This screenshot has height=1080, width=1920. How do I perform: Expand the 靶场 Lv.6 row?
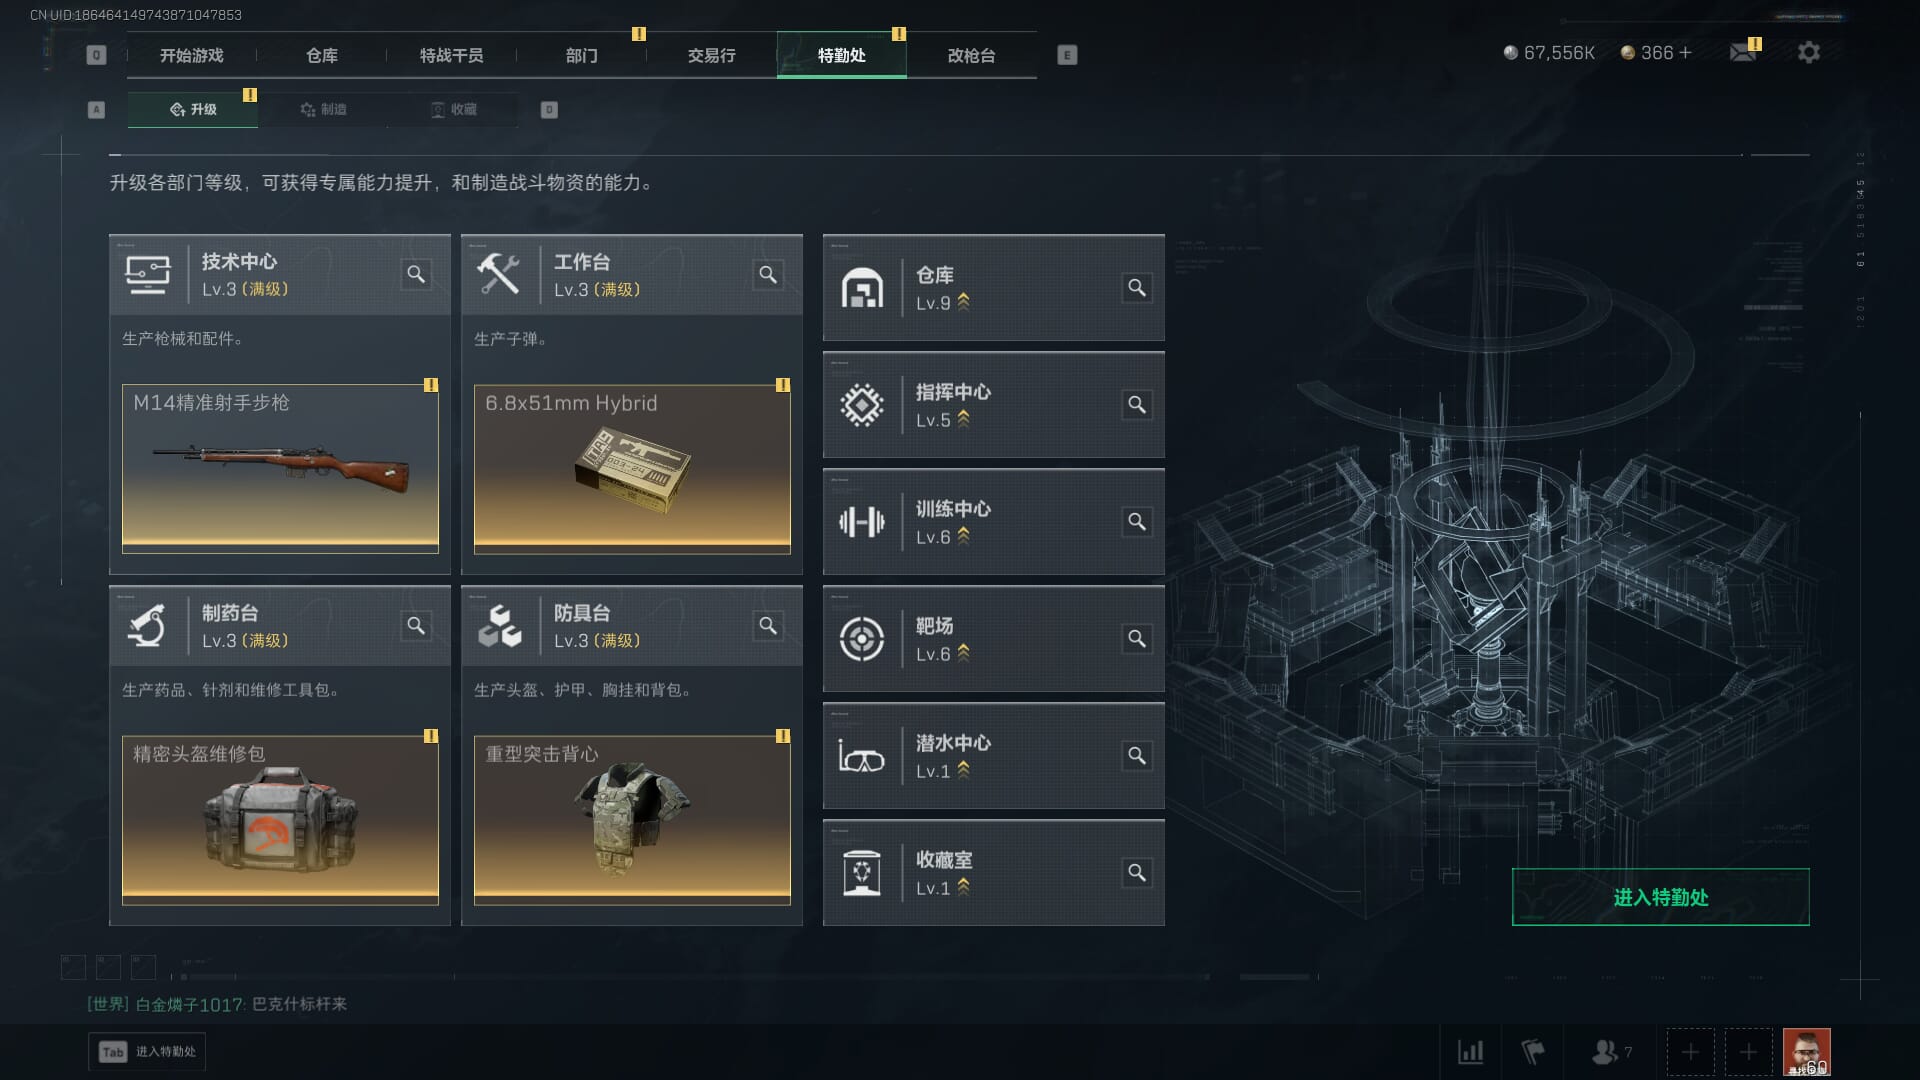tap(993, 639)
